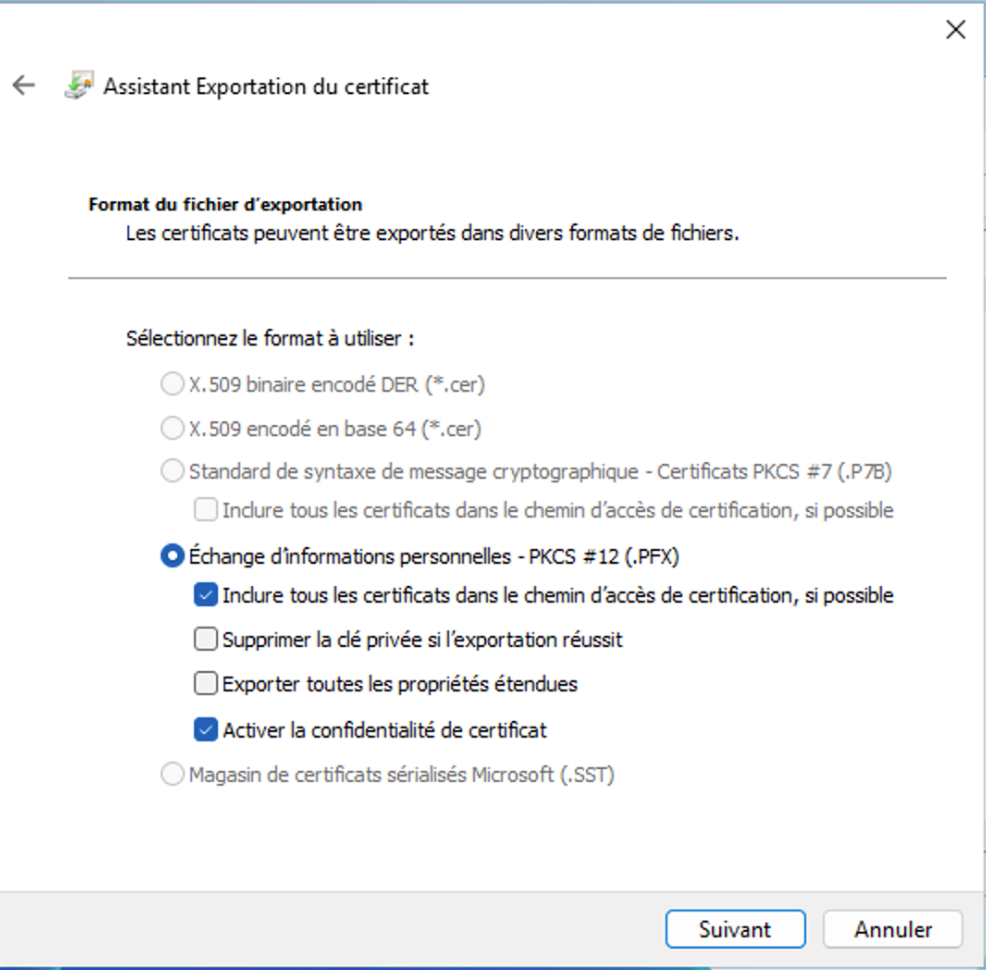The image size is (986, 970).
Task: Click the Sélectionnez le format à utiliser label
Action: (270, 338)
